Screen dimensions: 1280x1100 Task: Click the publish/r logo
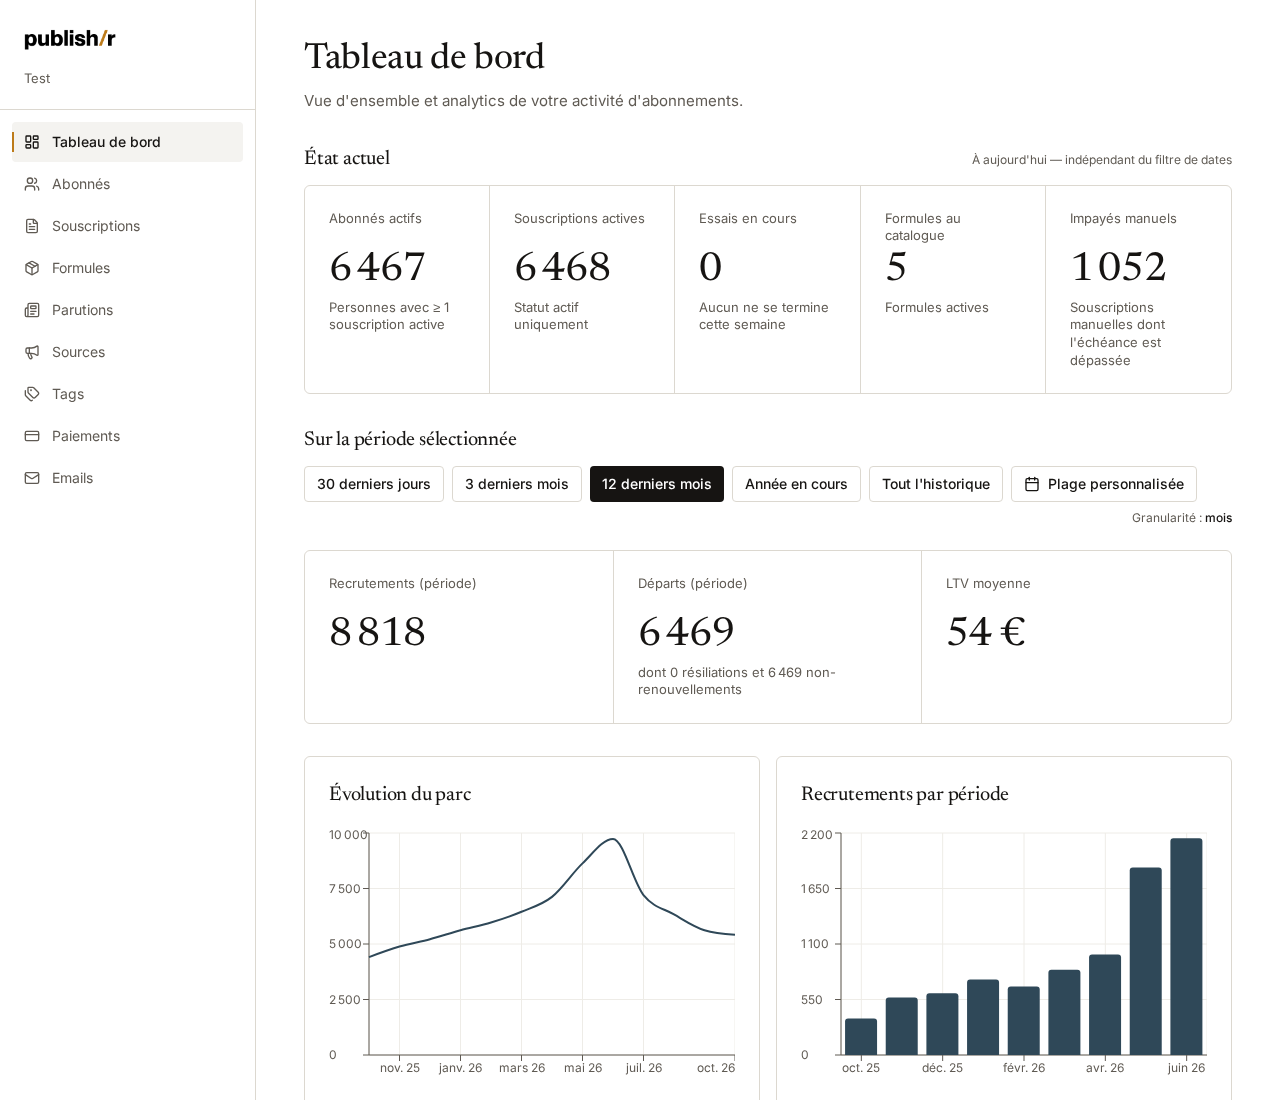70,39
